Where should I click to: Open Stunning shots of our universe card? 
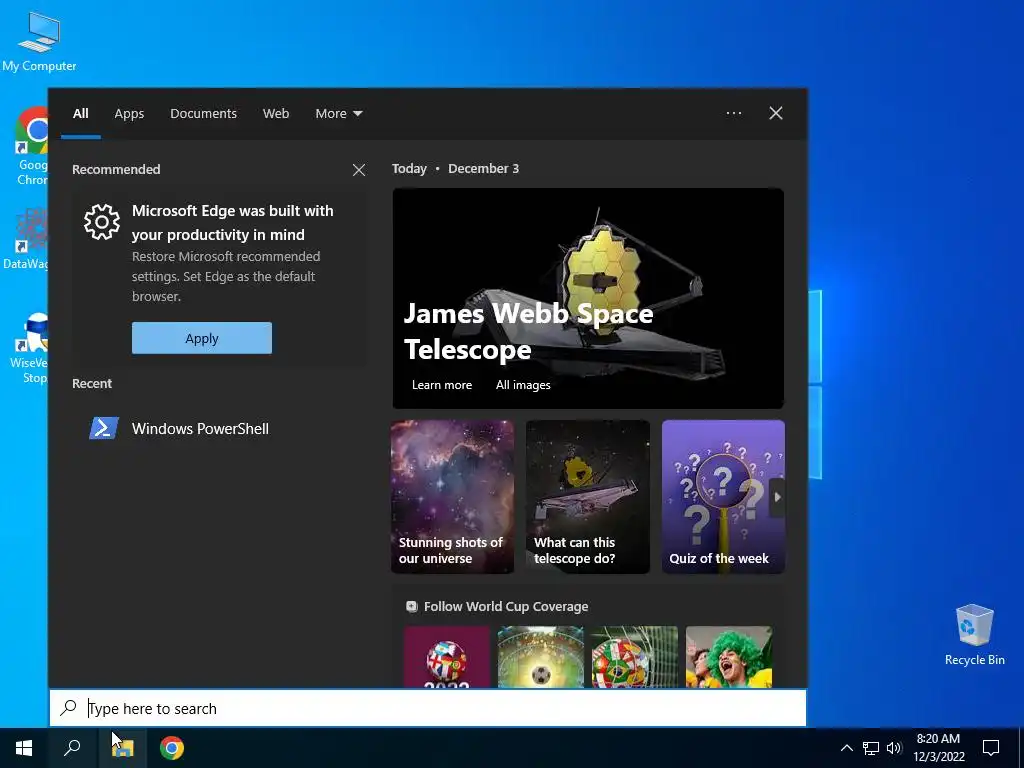452,497
